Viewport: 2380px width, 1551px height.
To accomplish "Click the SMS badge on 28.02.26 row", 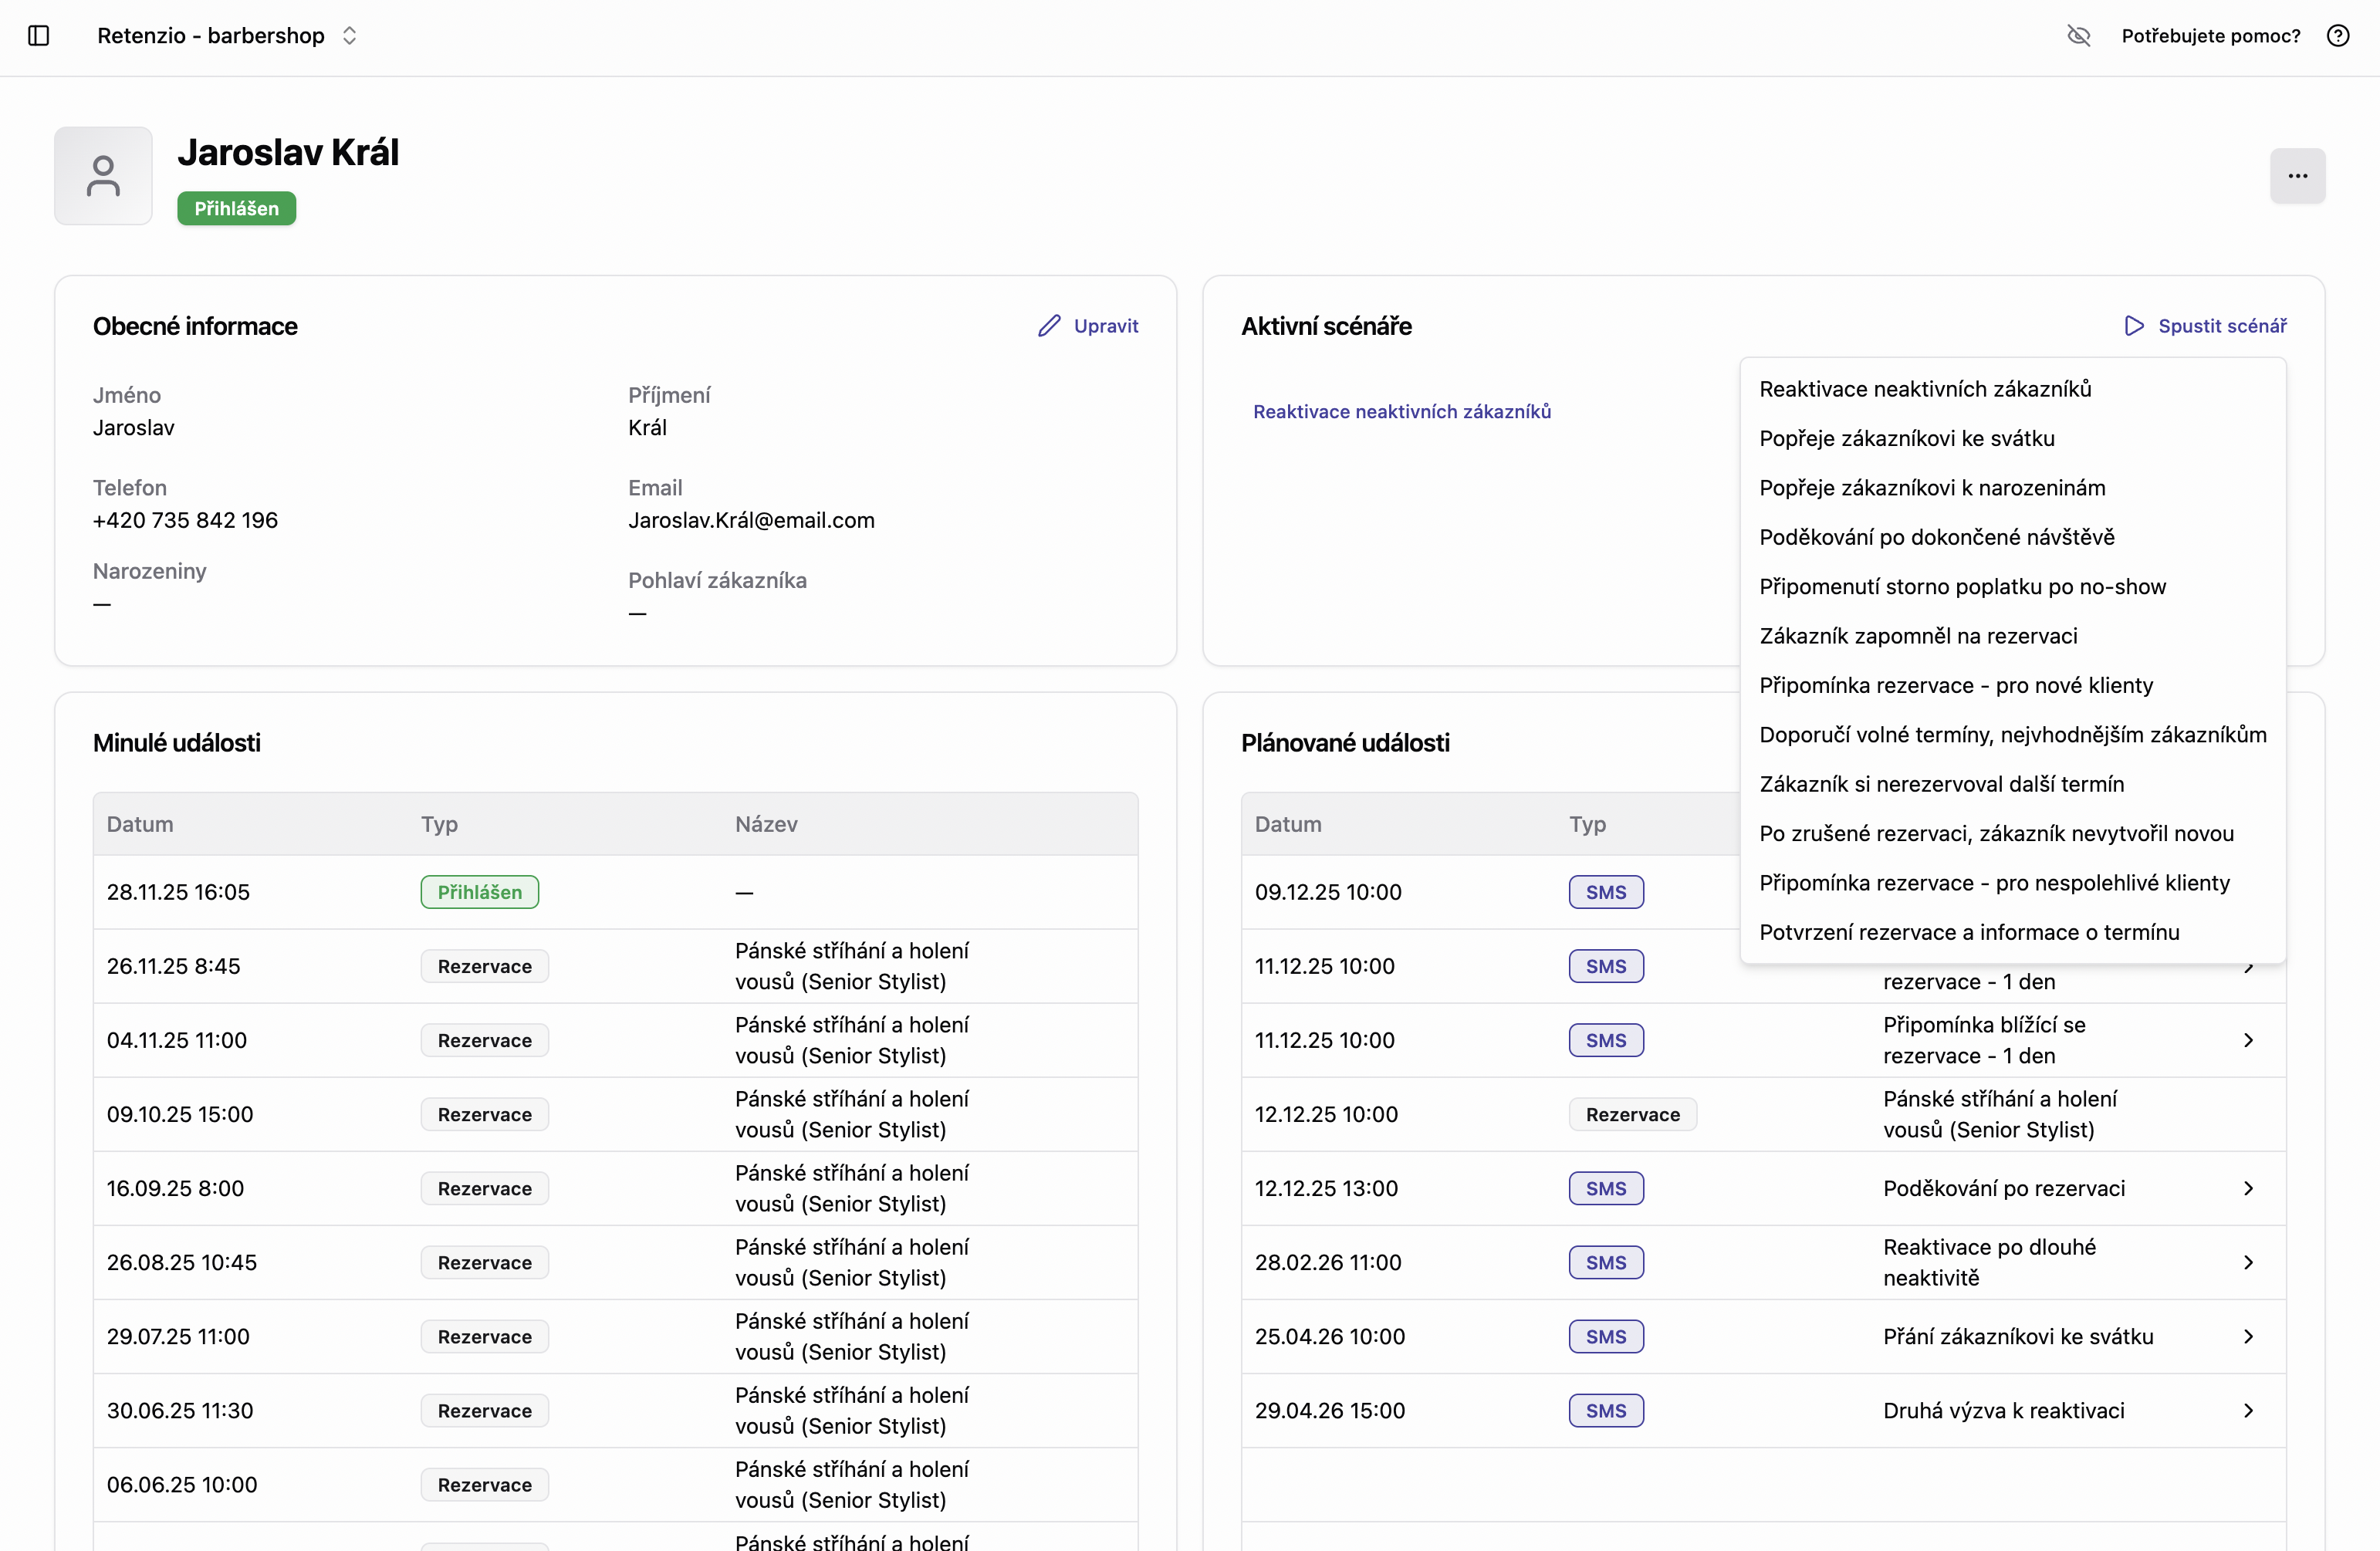I will click(x=1605, y=1262).
